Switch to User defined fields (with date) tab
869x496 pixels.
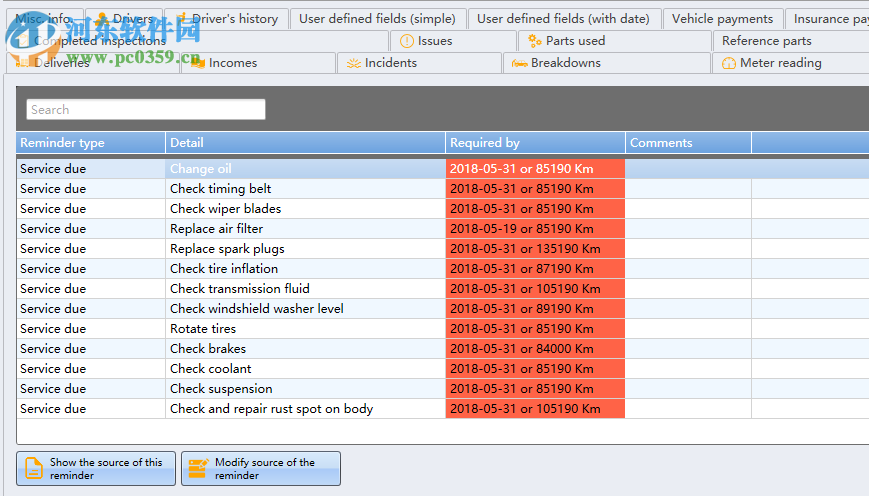point(563,19)
